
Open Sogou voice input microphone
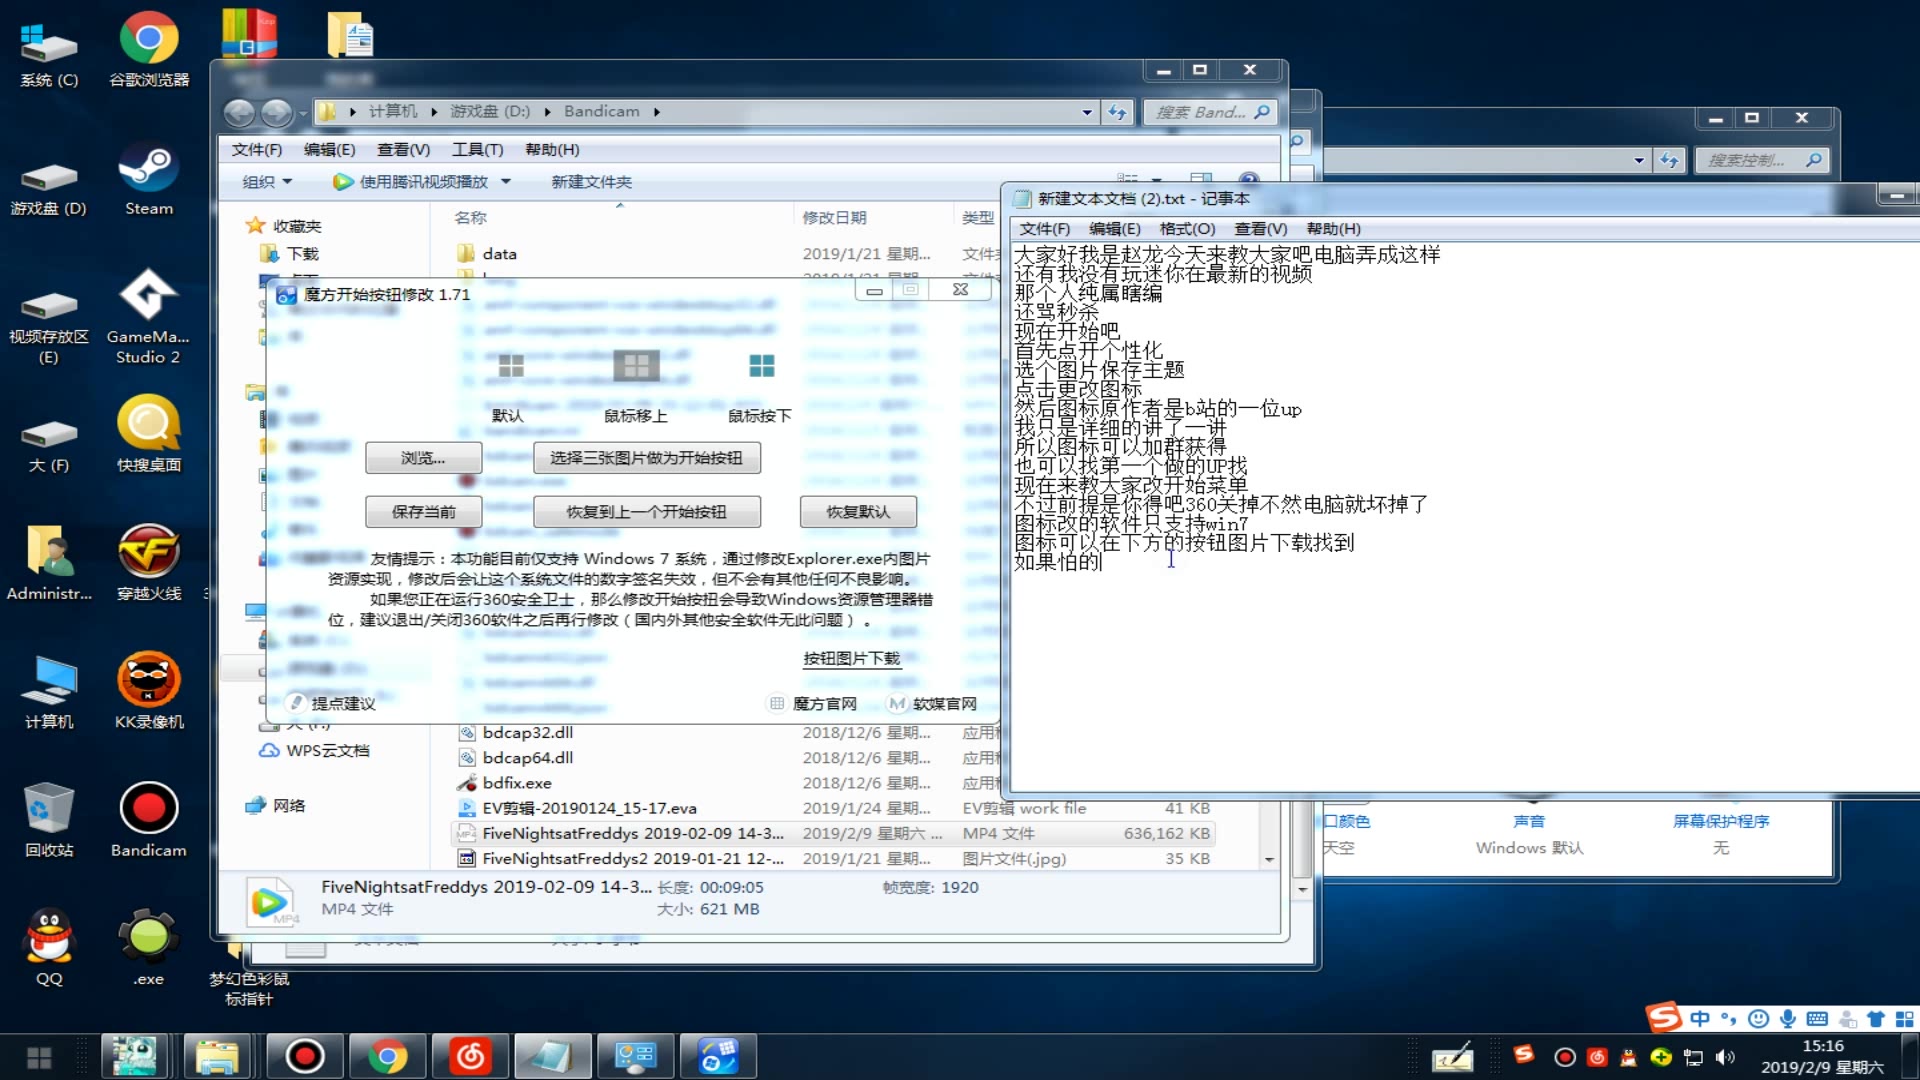(x=1788, y=1019)
